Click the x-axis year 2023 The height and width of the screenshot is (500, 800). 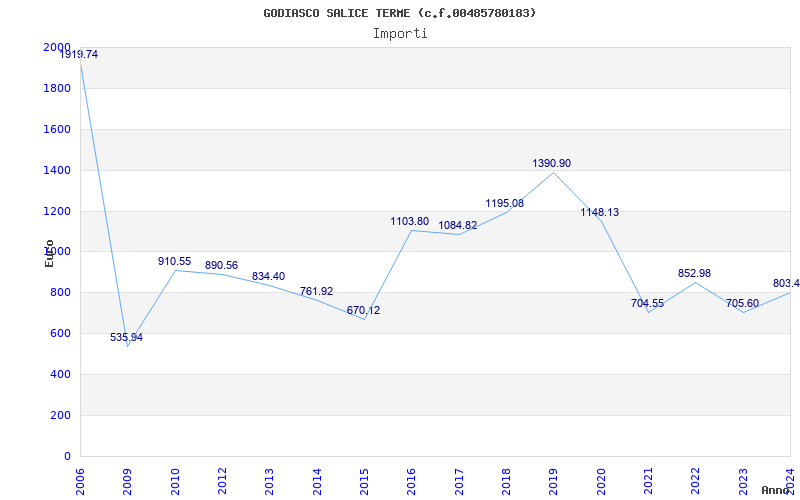(x=743, y=481)
